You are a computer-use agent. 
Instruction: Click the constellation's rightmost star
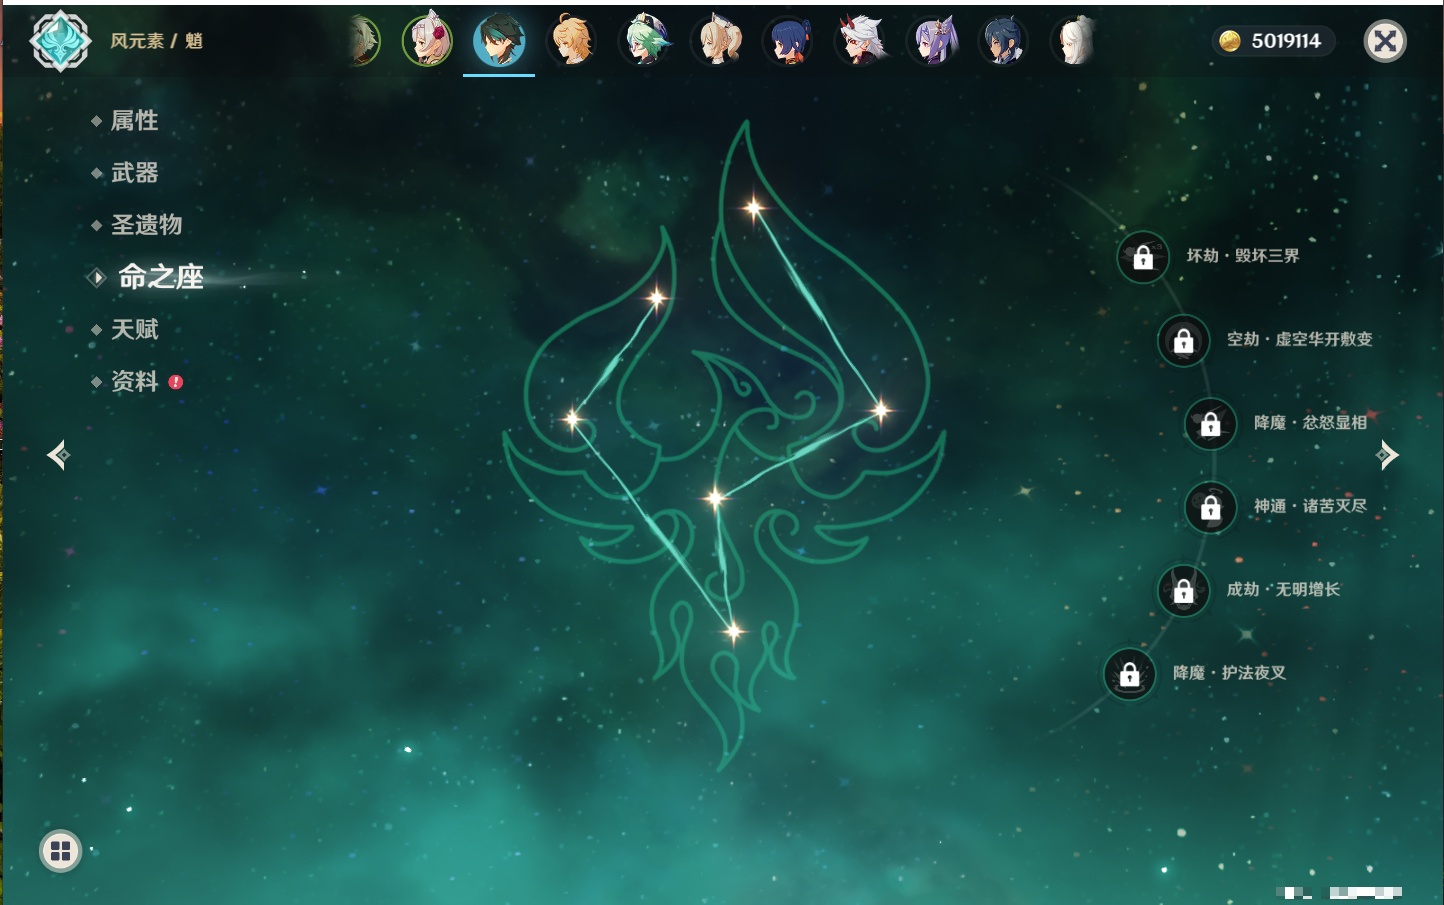(x=880, y=409)
